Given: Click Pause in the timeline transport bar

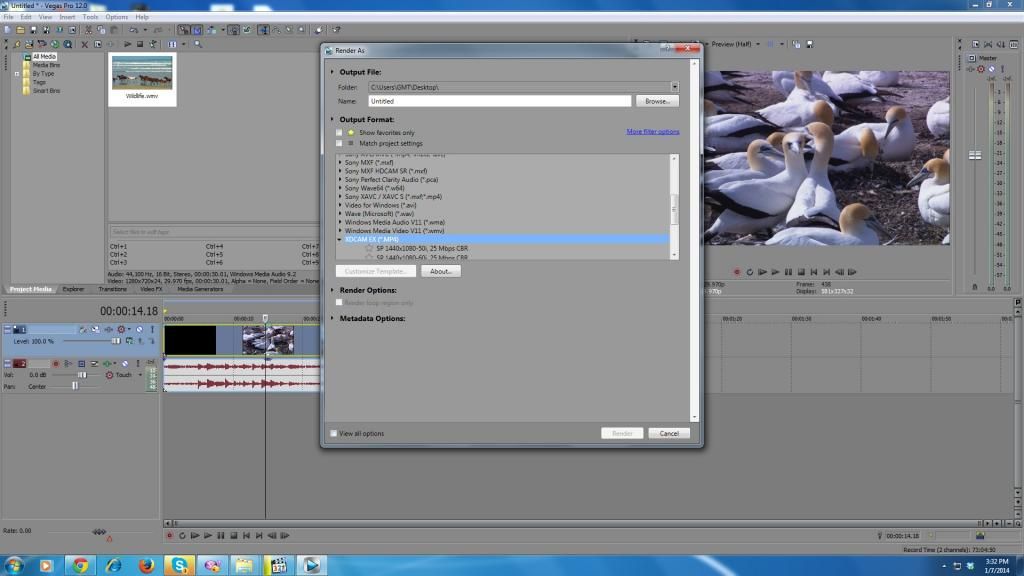Looking at the screenshot, I should point(221,536).
